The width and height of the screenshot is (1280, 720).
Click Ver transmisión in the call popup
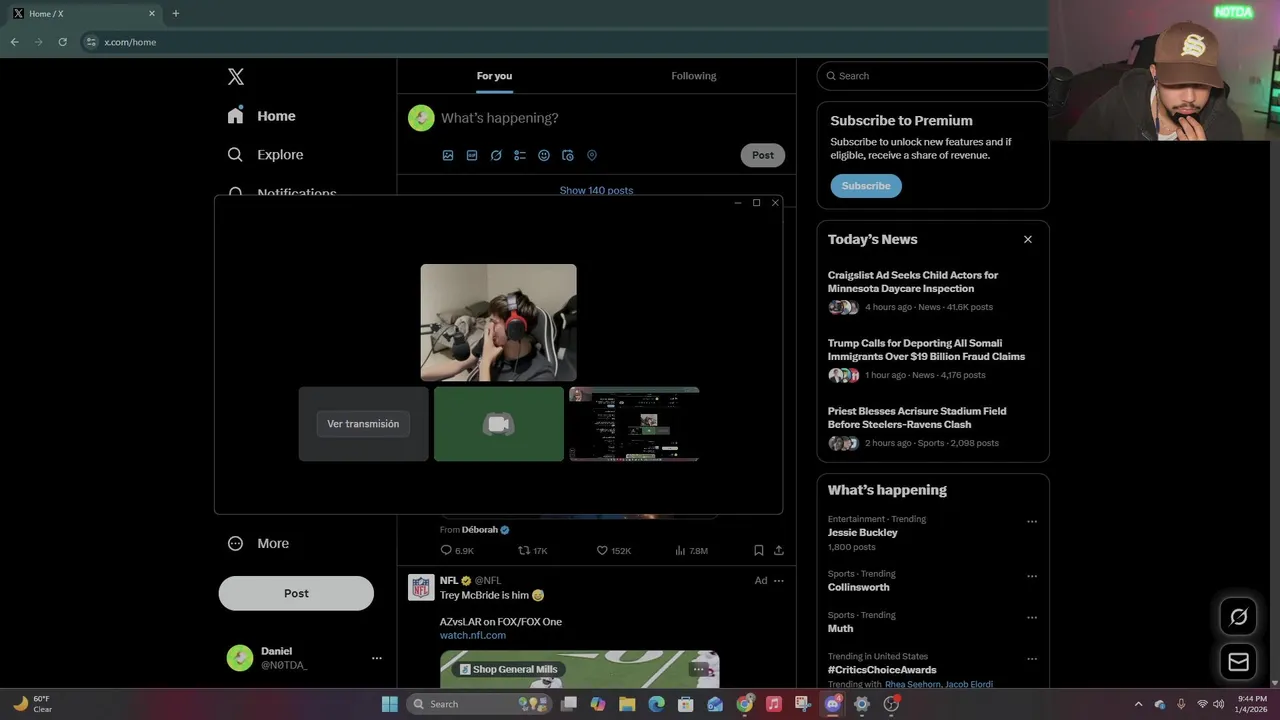tap(363, 424)
